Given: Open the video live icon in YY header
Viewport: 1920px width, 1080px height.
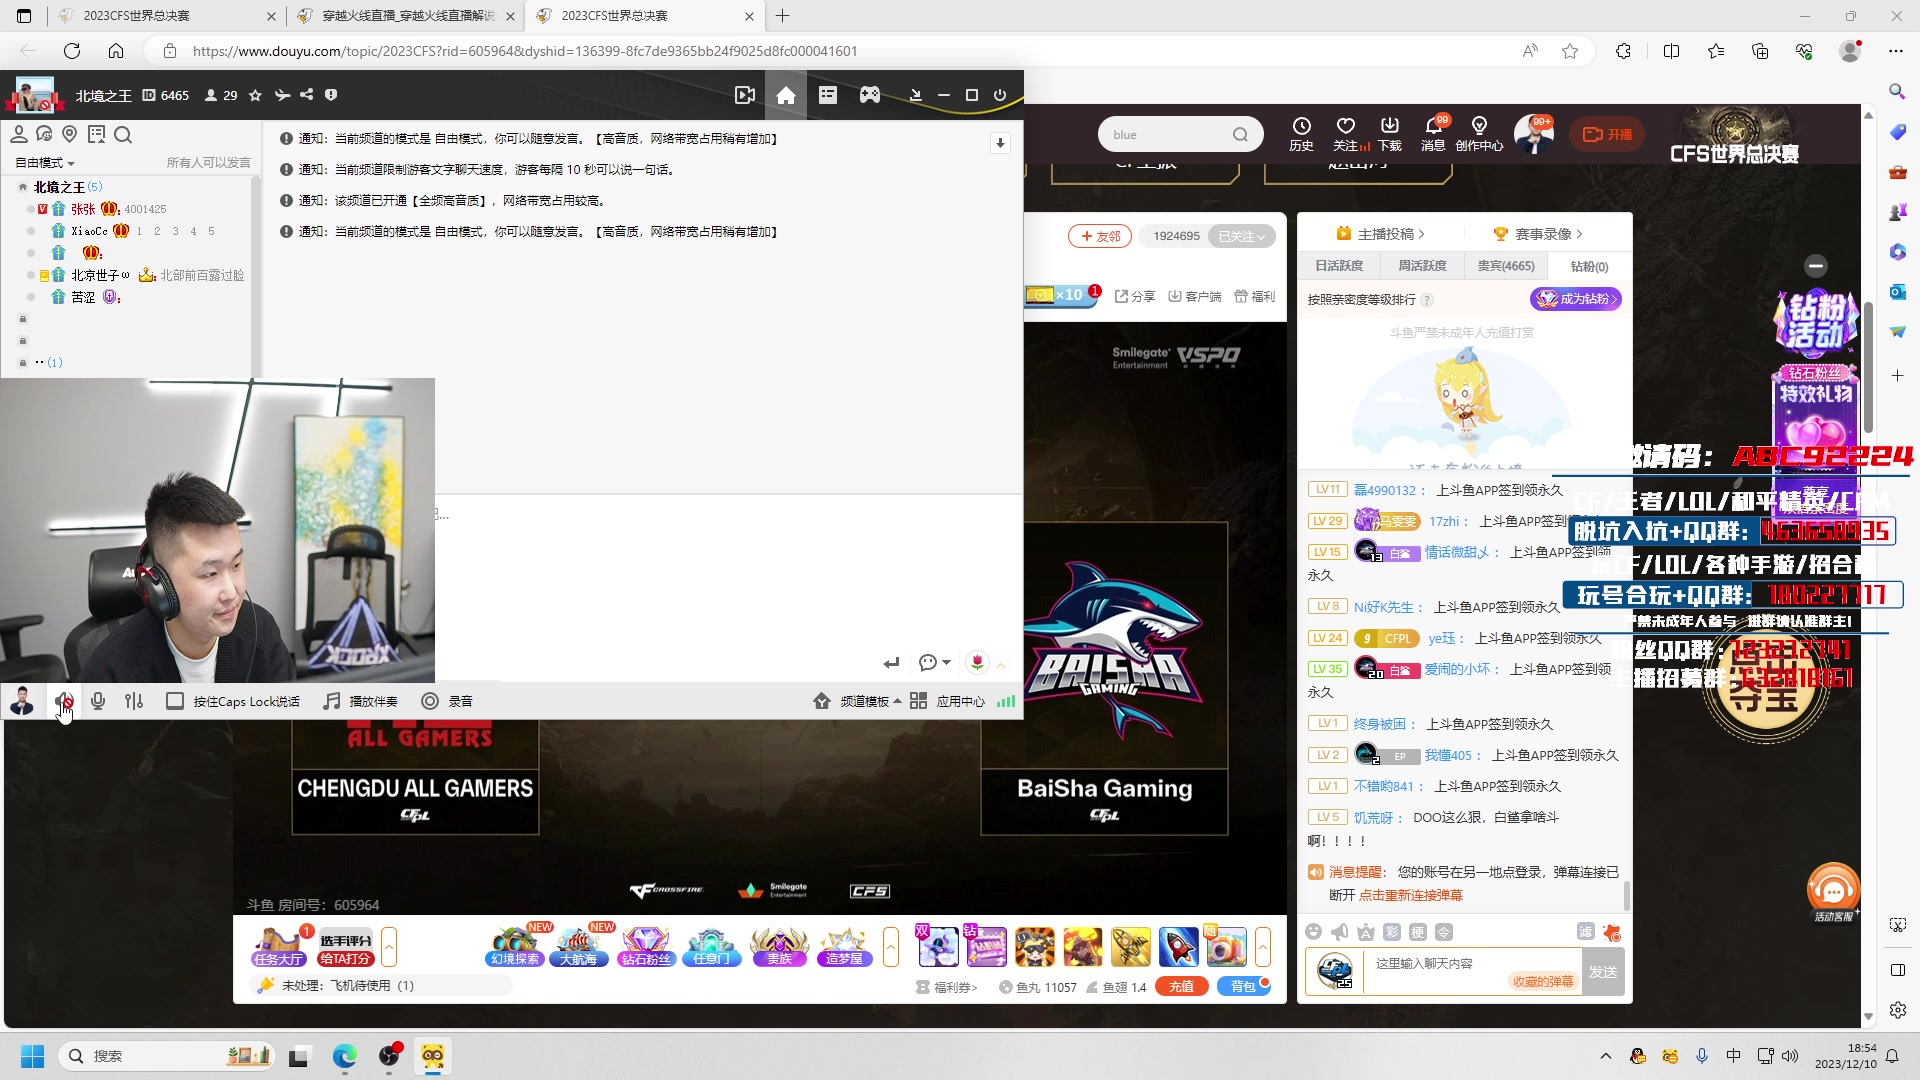Looking at the screenshot, I should pos(744,95).
